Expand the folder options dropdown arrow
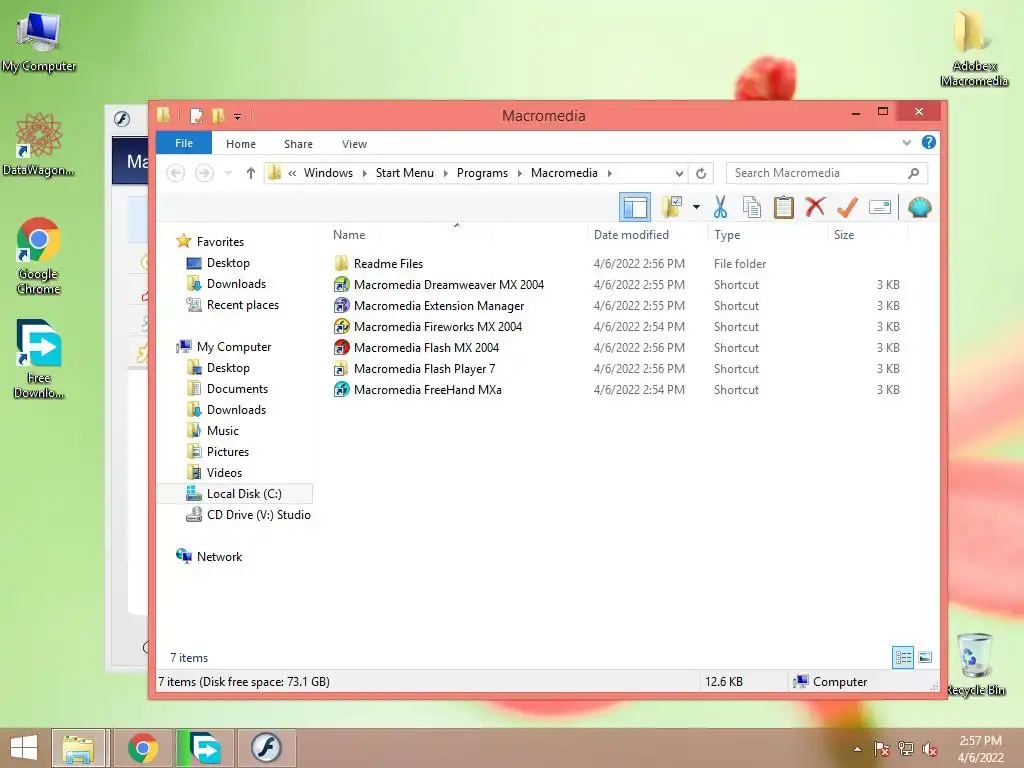This screenshot has height=768, width=1024. (x=696, y=208)
